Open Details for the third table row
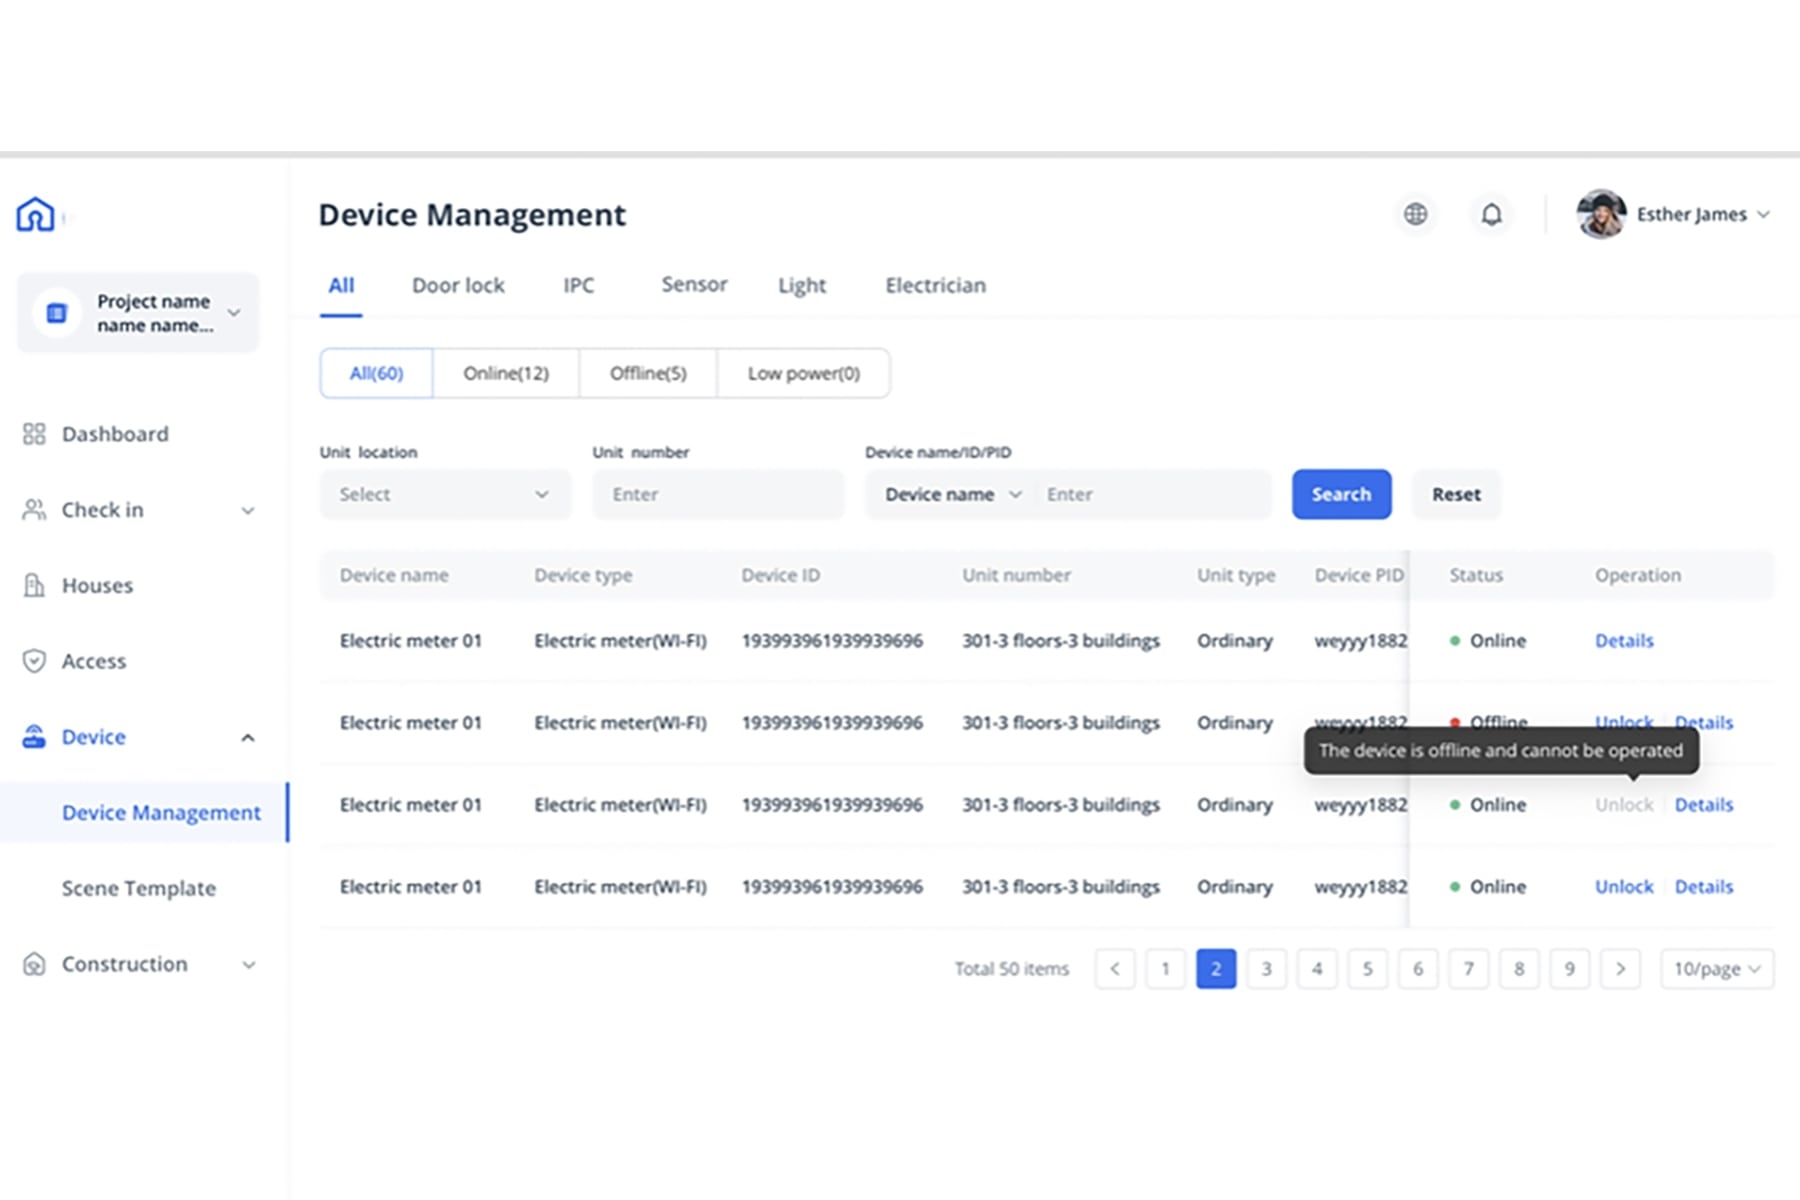Viewport: 1800px width, 1200px height. pyautogui.click(x=1704, y=804)
